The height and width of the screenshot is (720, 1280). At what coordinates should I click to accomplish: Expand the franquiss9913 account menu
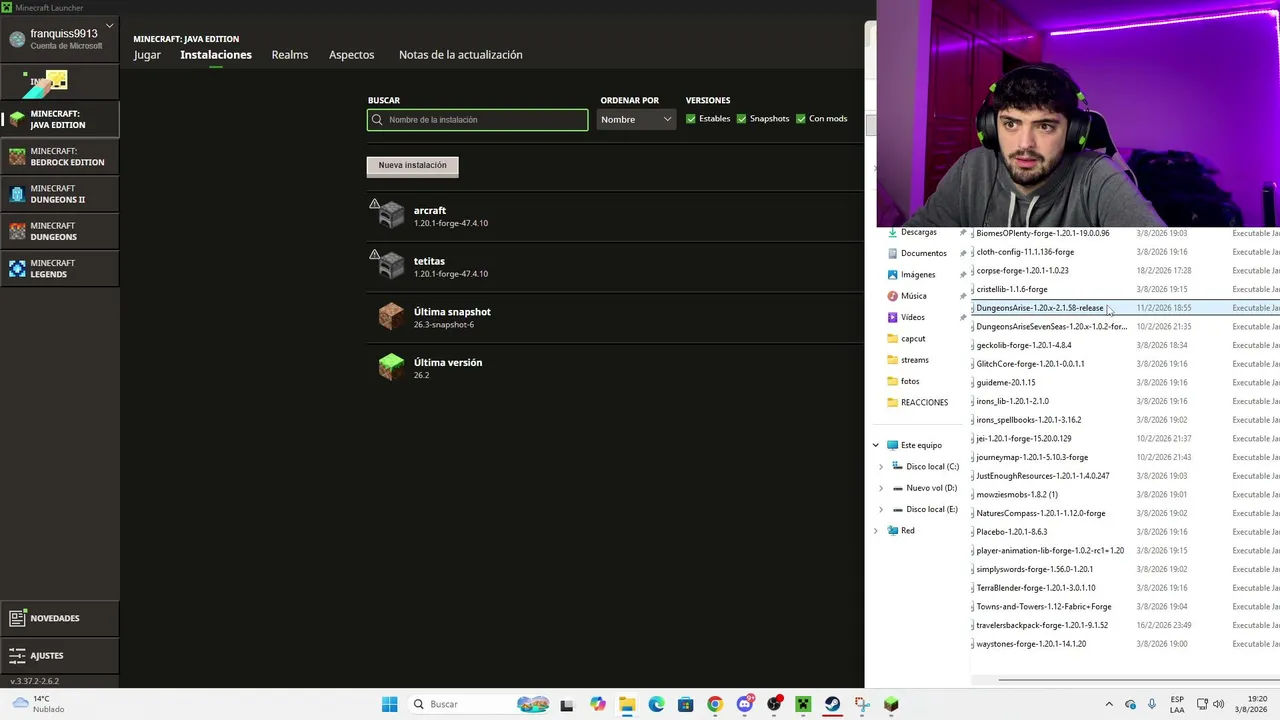[x=109, y=26]
